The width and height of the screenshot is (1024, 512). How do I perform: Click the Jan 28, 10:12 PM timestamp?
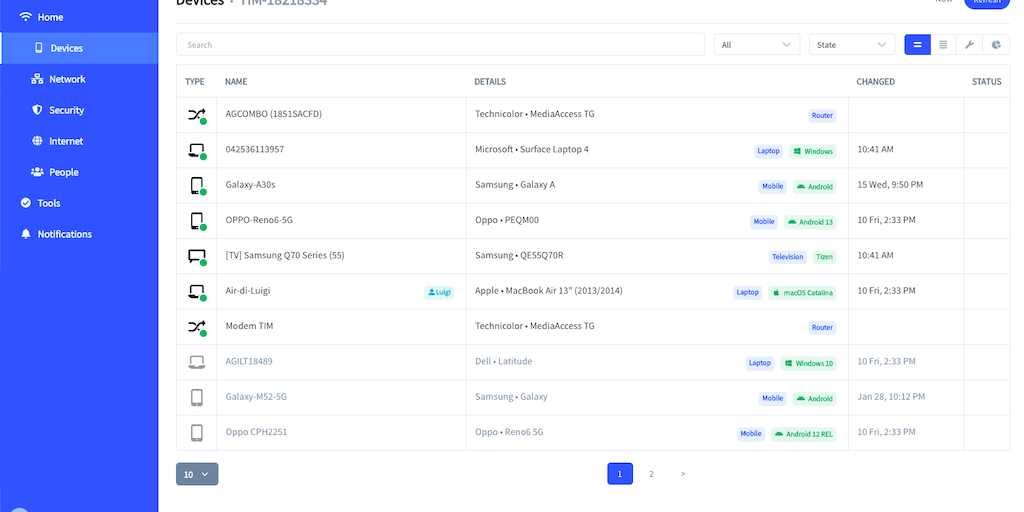click(891, 396)
